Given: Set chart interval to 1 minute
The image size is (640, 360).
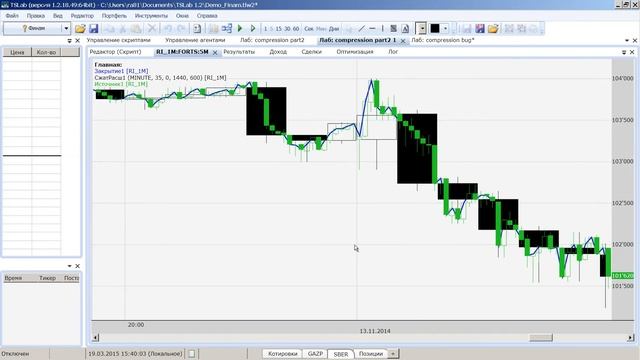Looking at the screenshot, I should (x=265, y=29).
